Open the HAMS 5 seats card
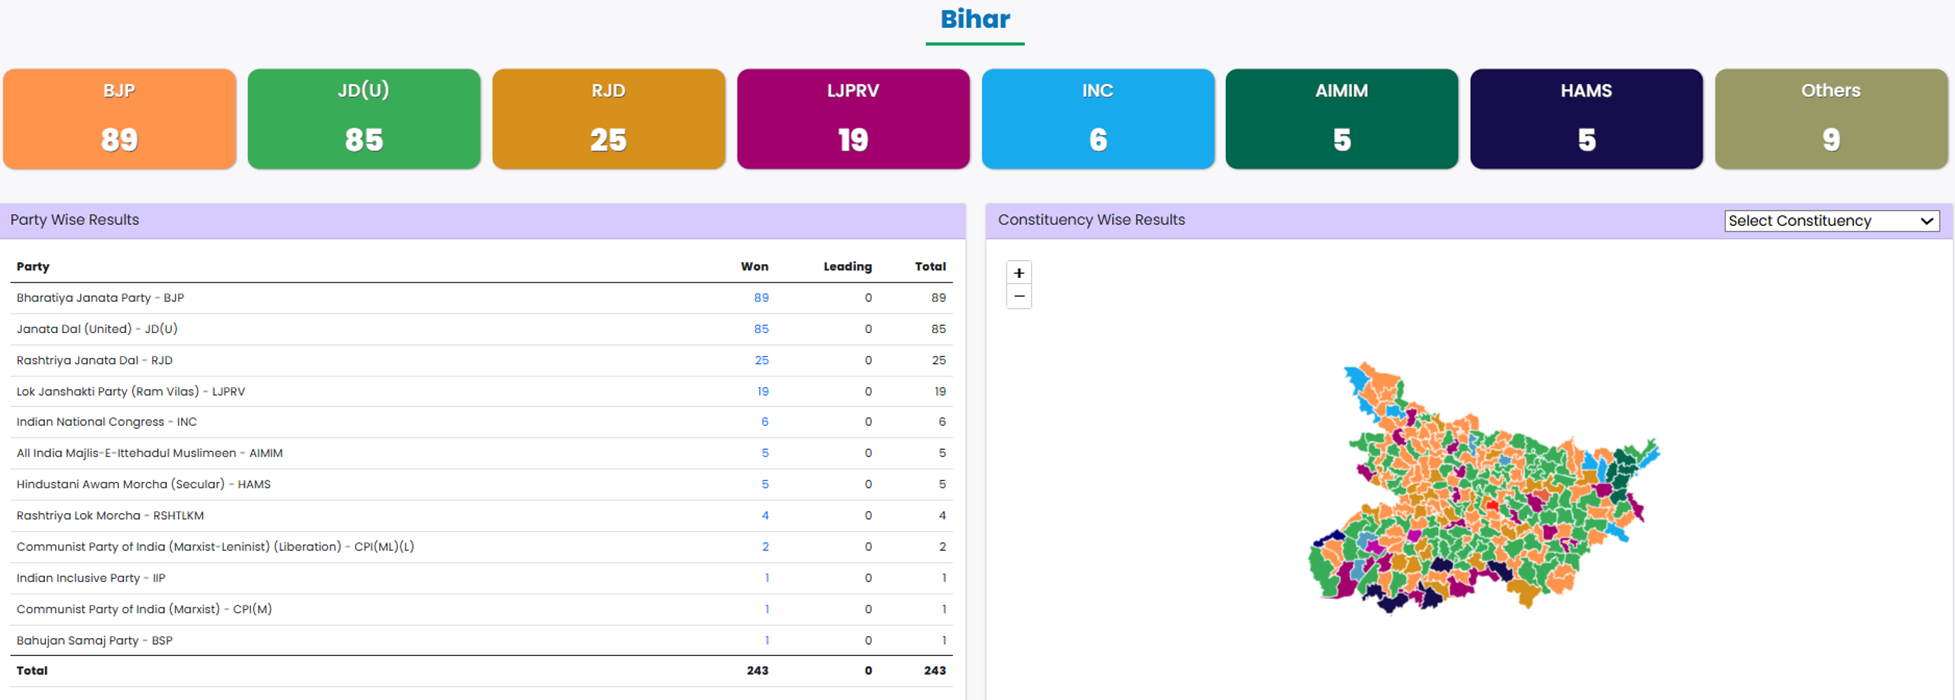The width and height of the screenshot is (1955, 700). (x=1586, y=119)
